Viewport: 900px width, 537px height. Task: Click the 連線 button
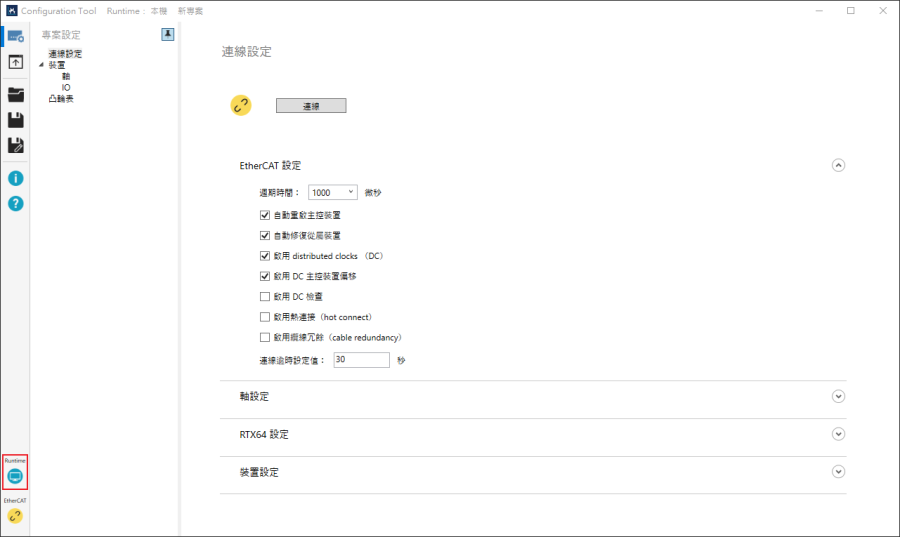tap(310, 106)
